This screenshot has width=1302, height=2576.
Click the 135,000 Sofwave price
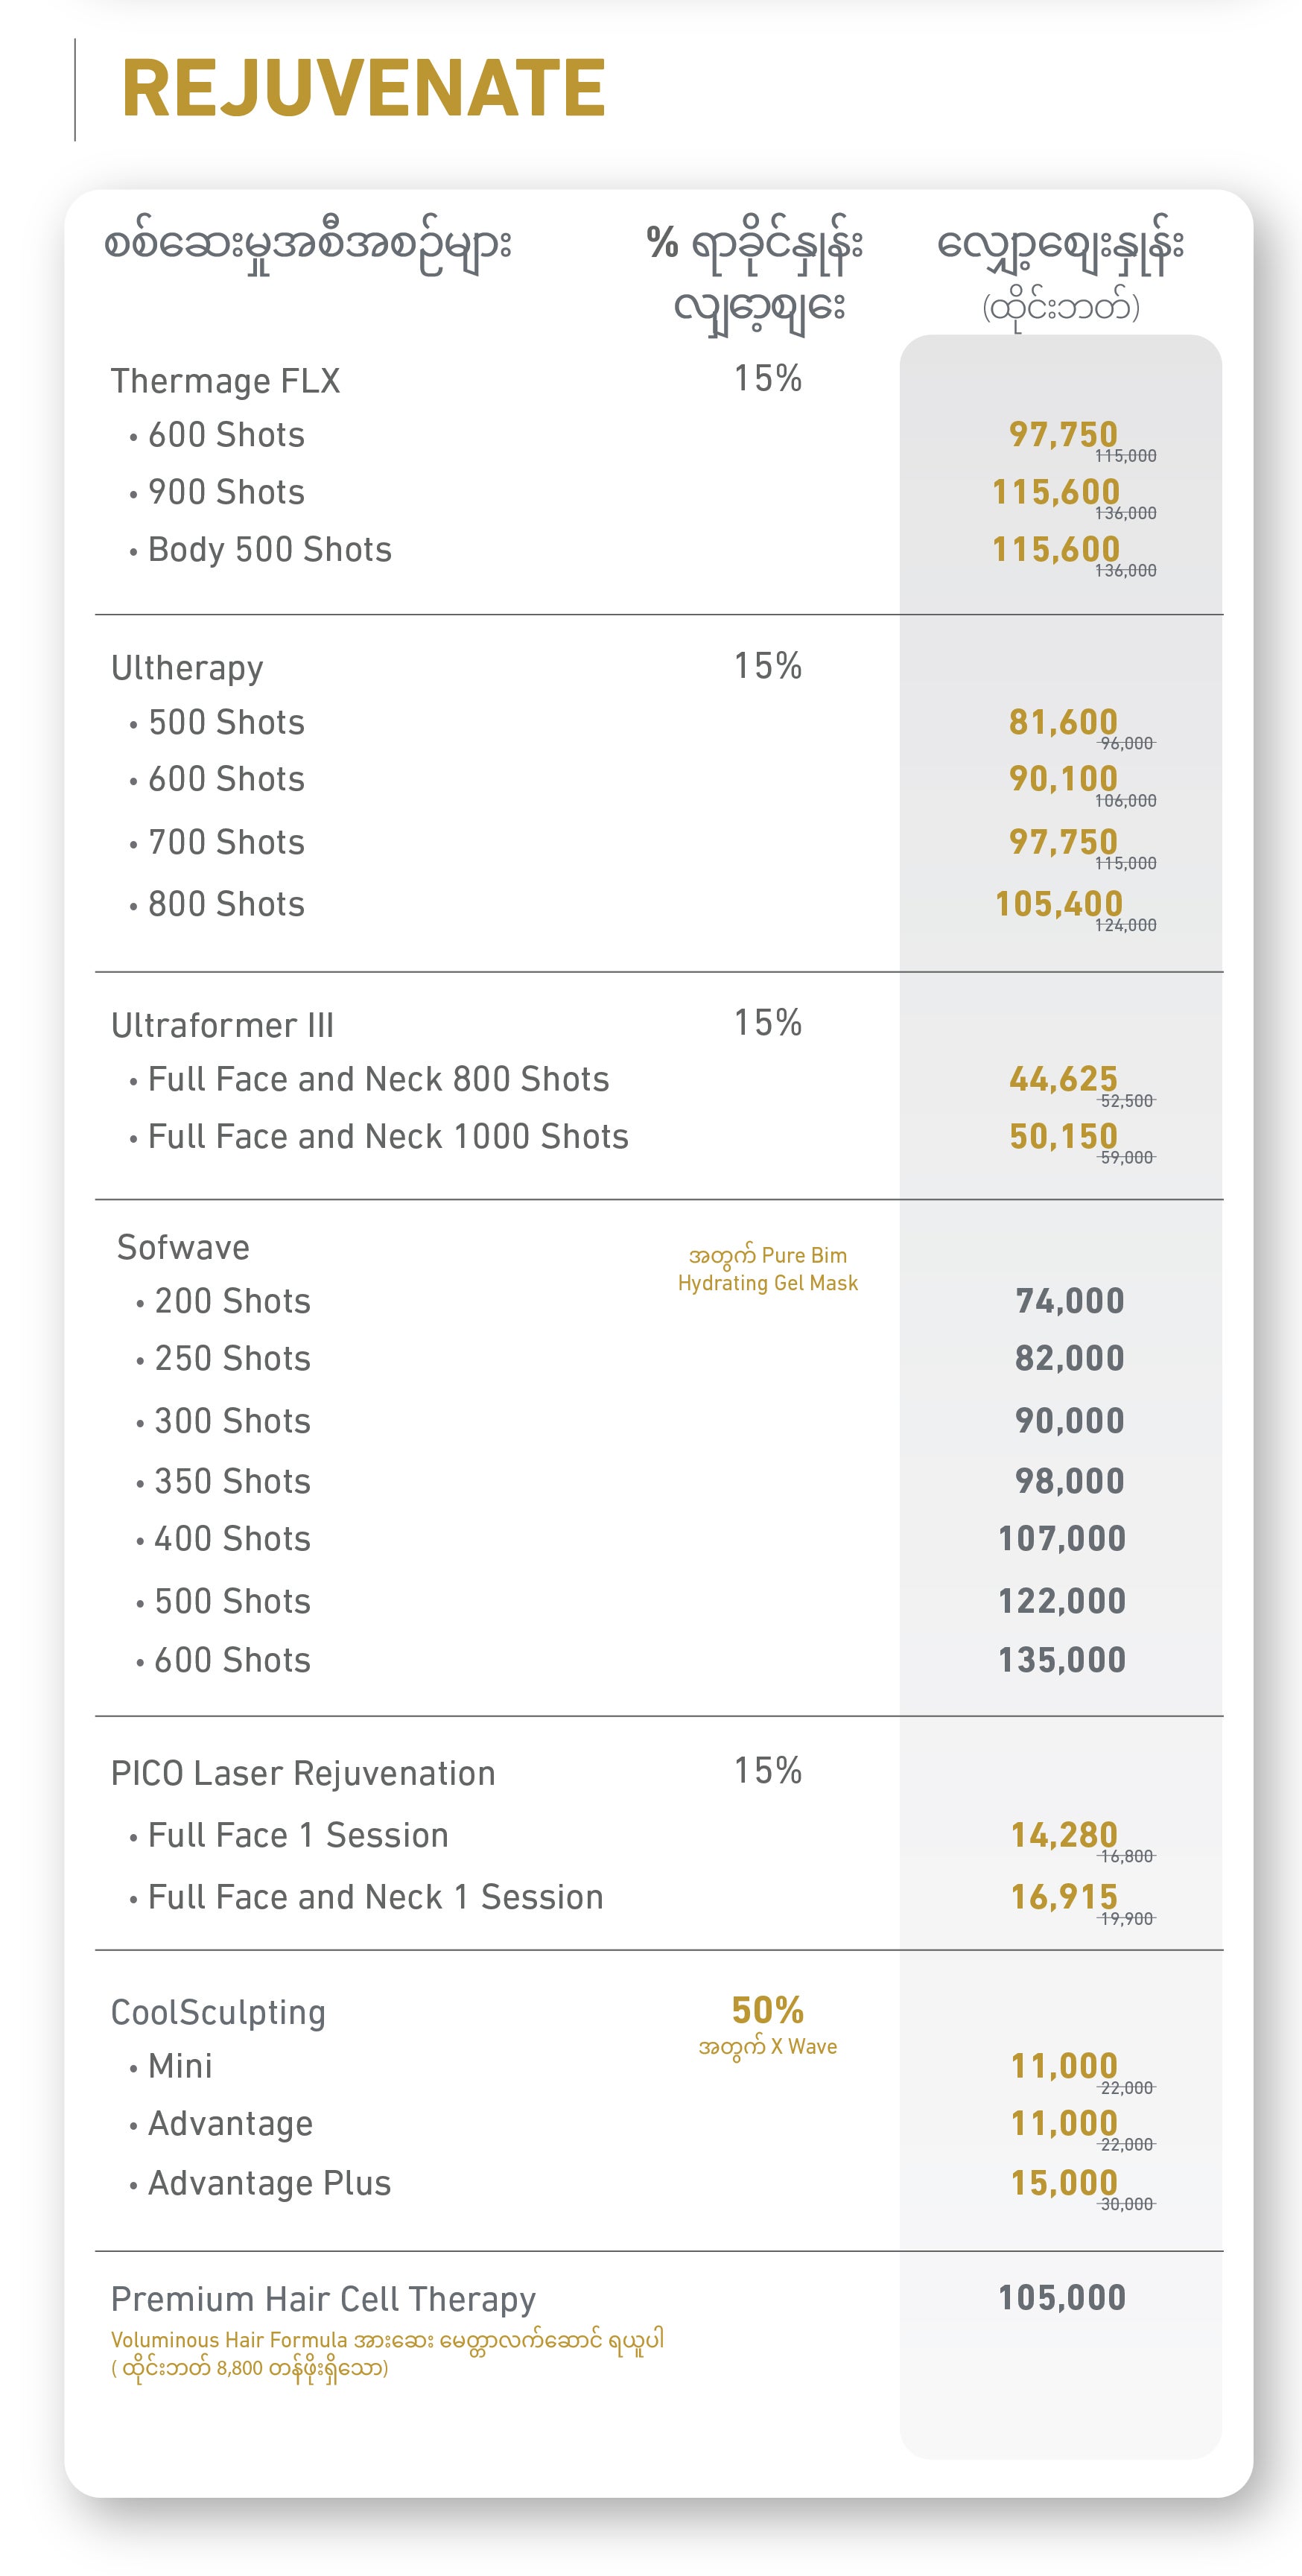pyautogui.click(x=1062, y=1660)
